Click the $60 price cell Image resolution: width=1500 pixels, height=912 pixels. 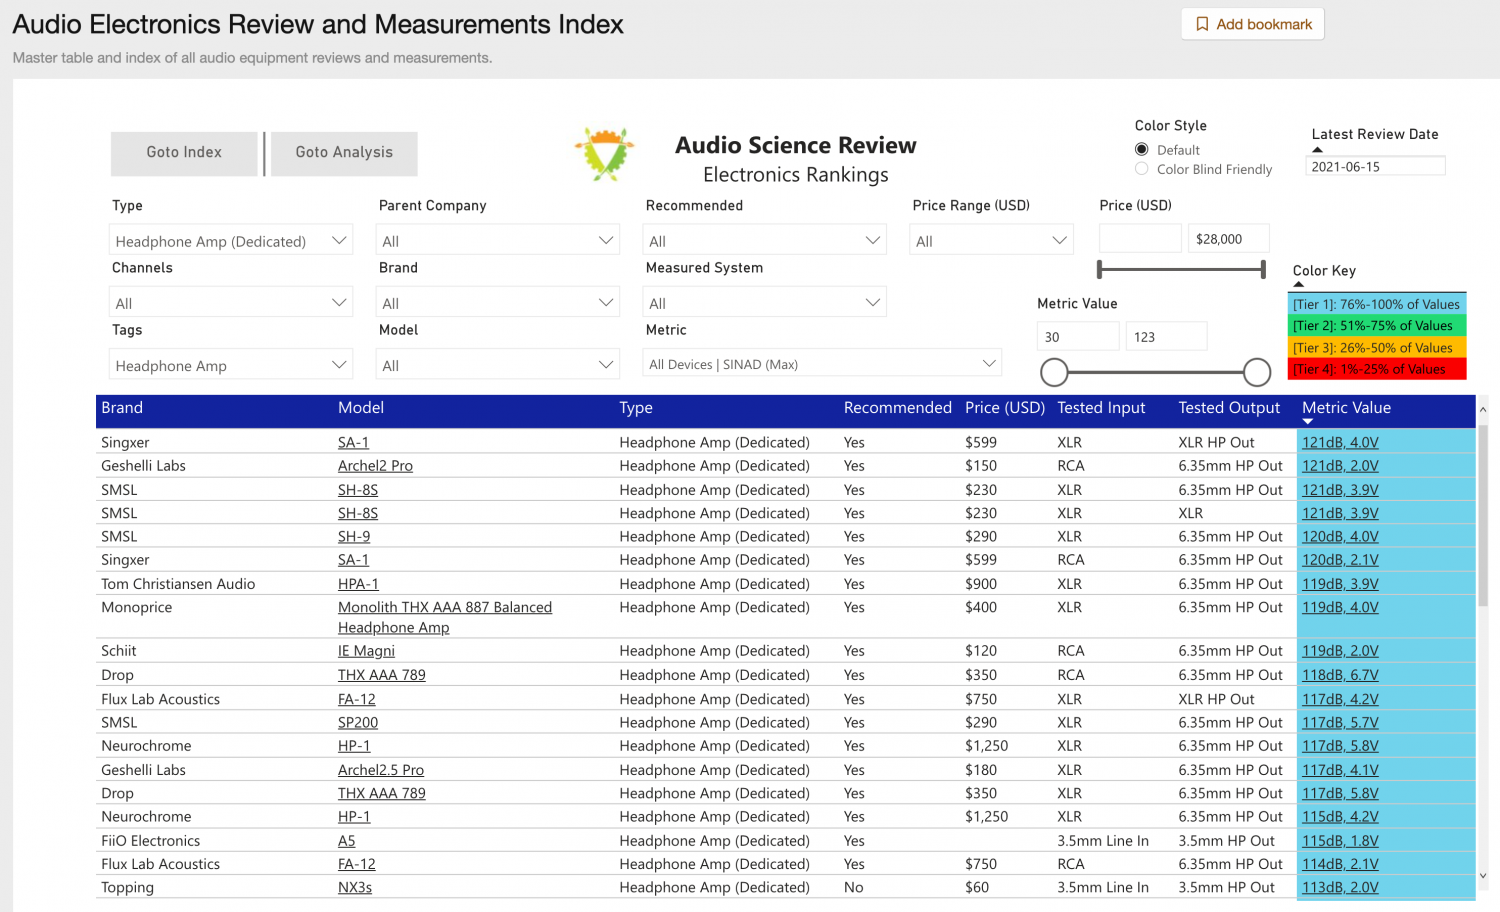click(x=977, y=887)
